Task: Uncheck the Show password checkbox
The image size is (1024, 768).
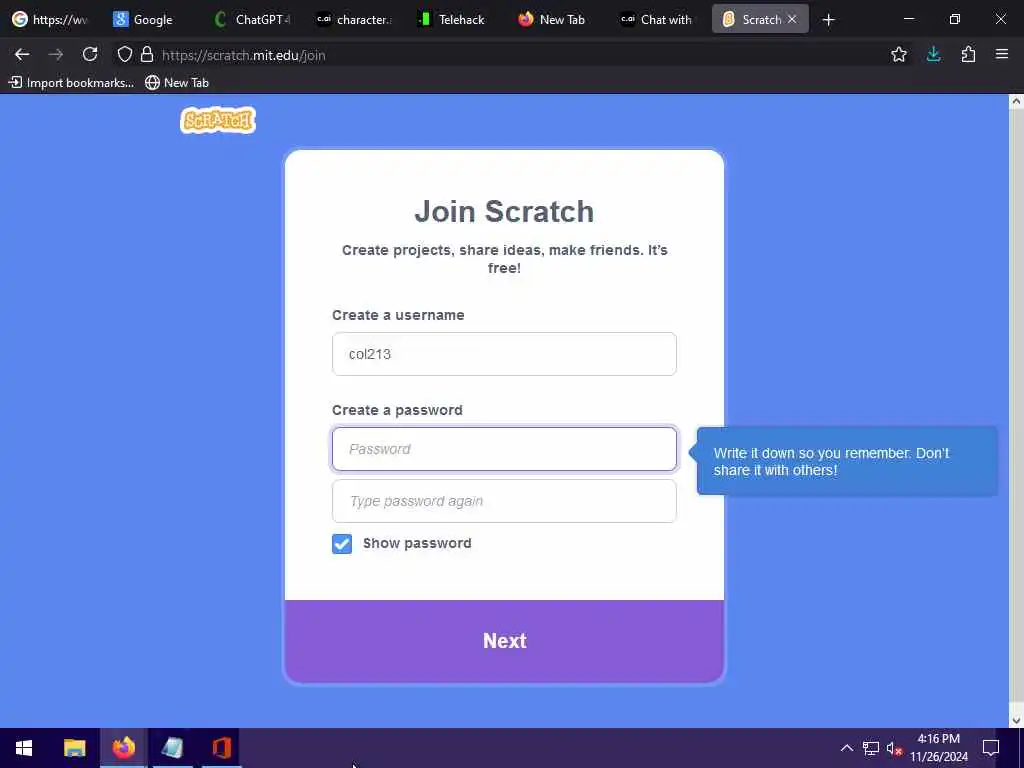Action: 342,543
